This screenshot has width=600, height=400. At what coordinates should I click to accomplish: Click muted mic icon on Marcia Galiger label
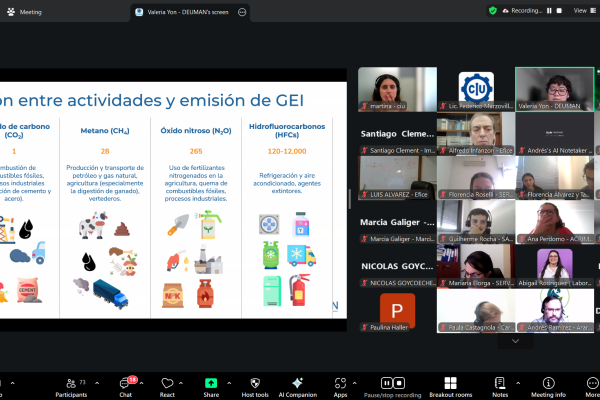(x=365, y=239)
